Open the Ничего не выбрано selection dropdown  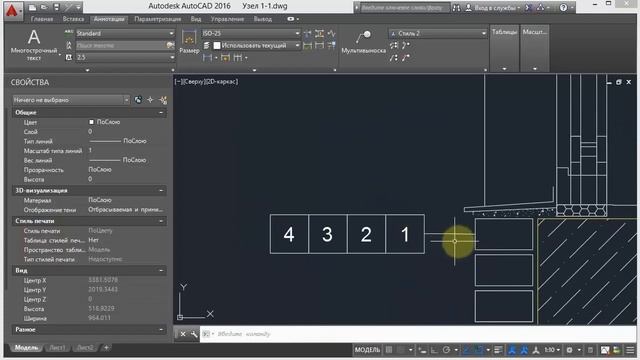[x=71, y=100]
